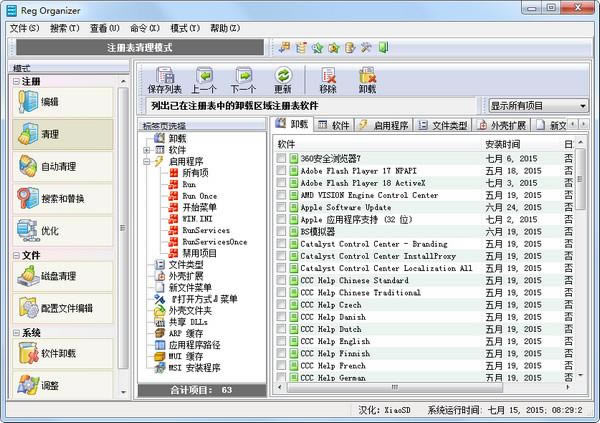Collapse the 系统 sidebar group
Image resolution: width=600 pixels, height=423 pixels.
click(16, 333)
